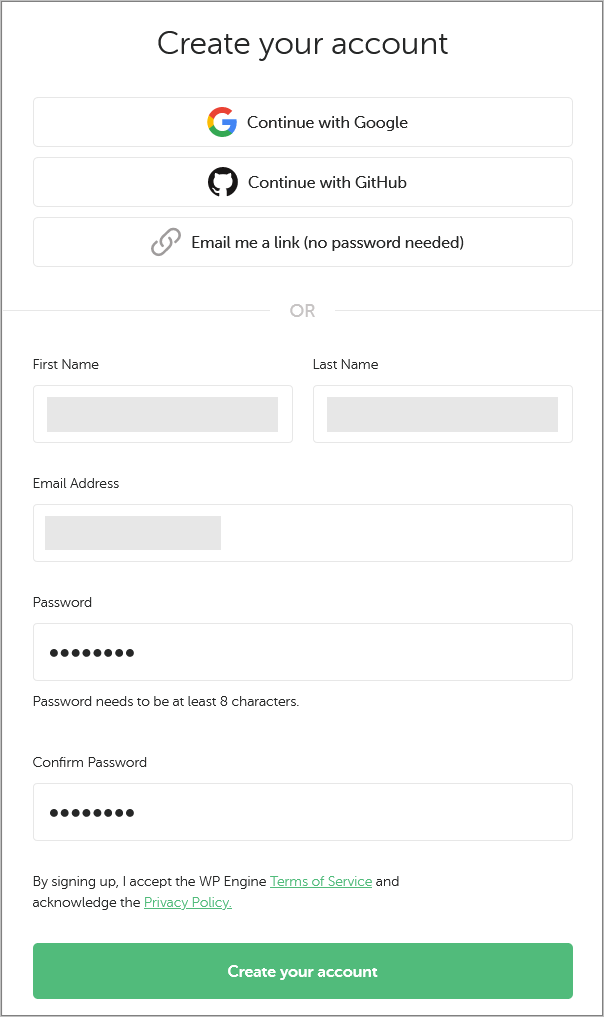Click the chain link icon
604x1017 pixels.
(166, 242)
